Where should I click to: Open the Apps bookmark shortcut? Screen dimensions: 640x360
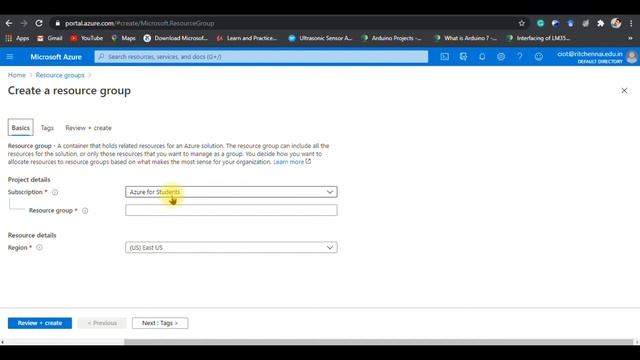pos(17,38)
